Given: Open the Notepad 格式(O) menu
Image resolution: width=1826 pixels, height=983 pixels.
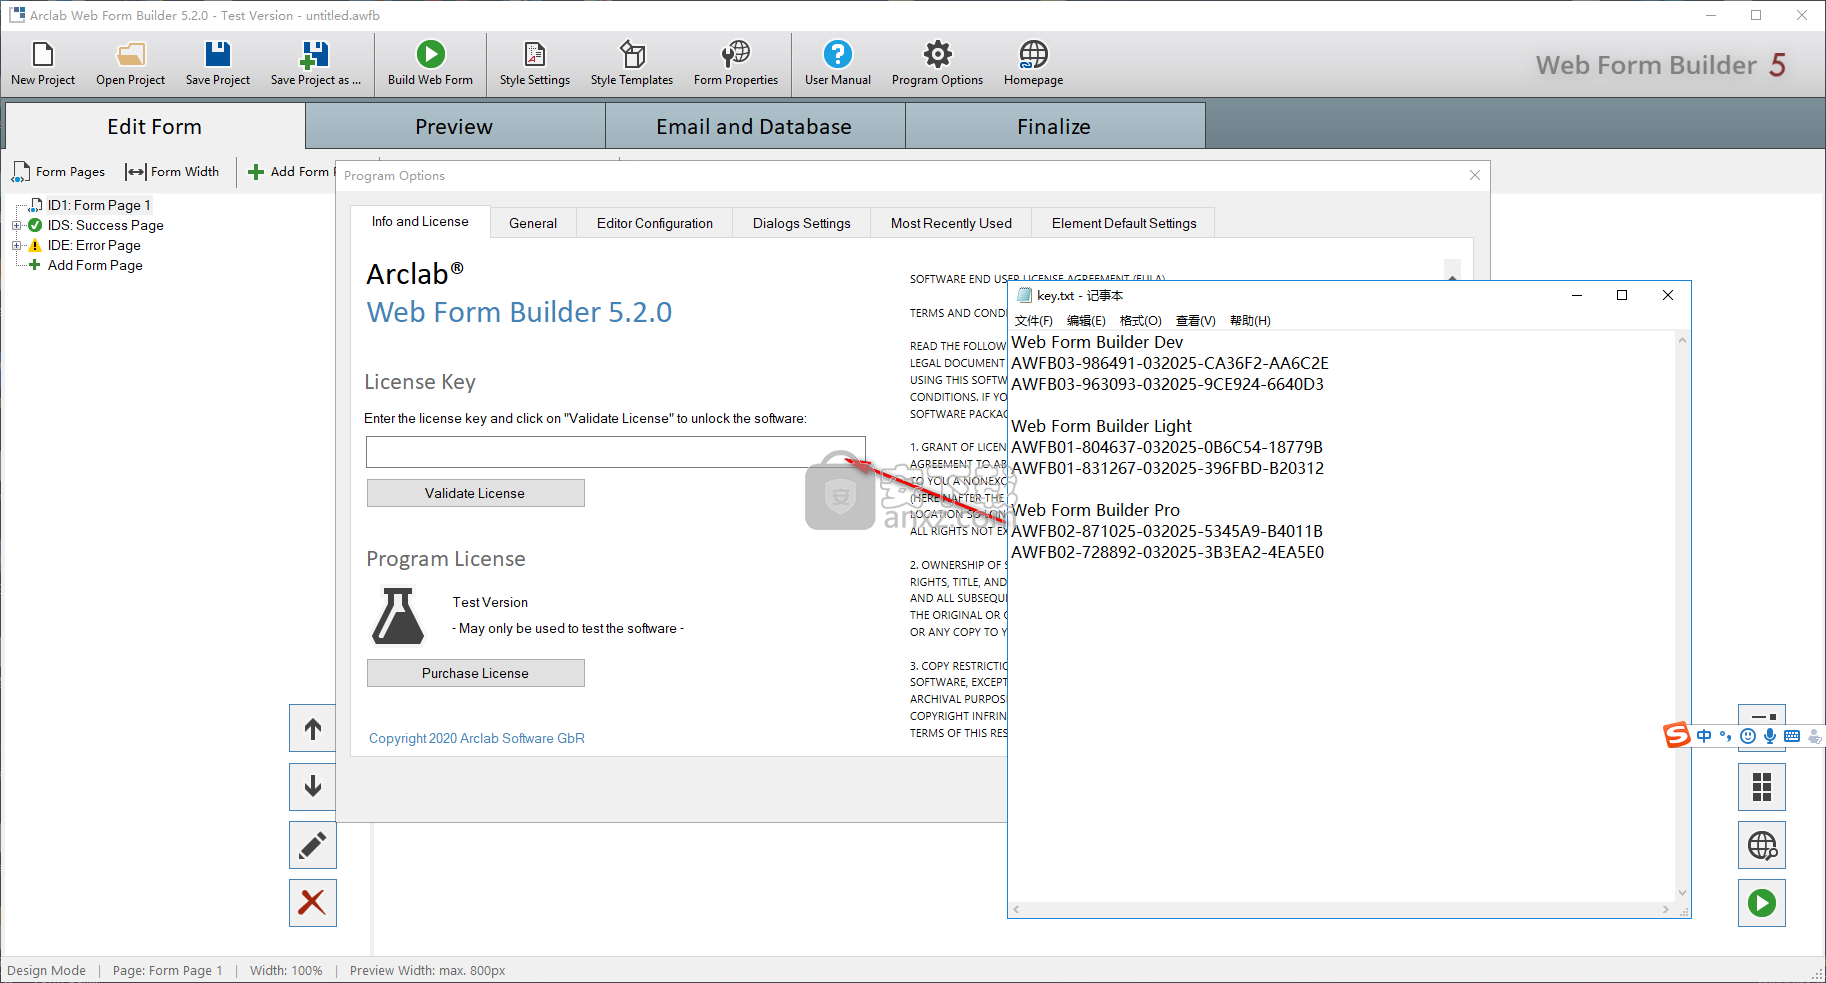Looking at the screenshot, I should click(x=1141, y=321).
